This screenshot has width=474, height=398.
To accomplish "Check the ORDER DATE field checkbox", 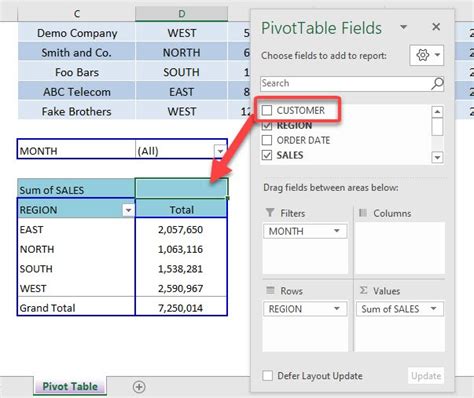I will coord(267,140).
